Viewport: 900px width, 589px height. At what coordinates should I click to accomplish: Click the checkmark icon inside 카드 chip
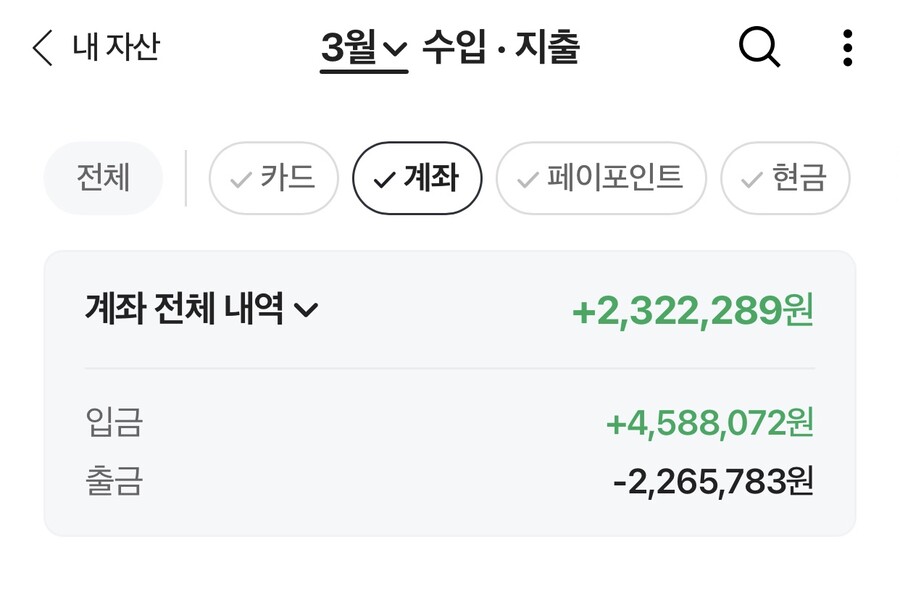240,180
